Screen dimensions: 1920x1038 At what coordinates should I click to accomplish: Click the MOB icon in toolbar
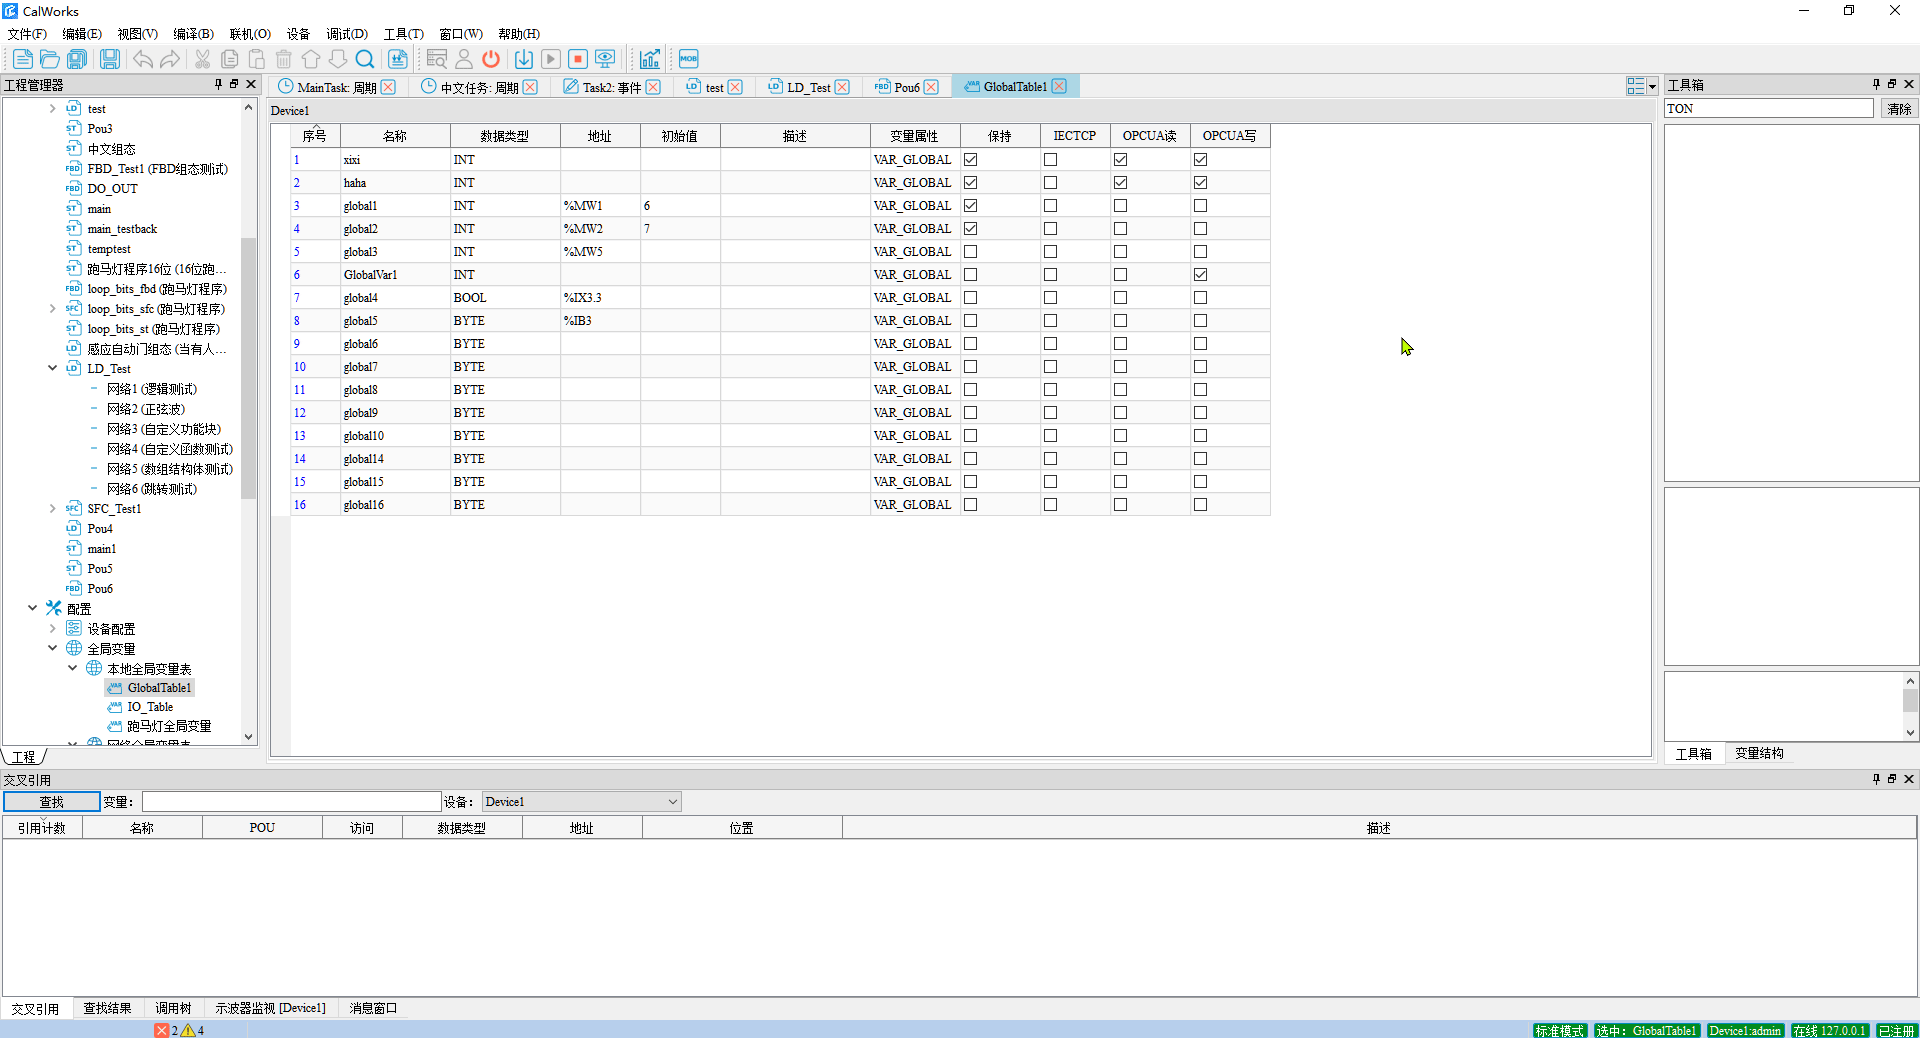689,59
